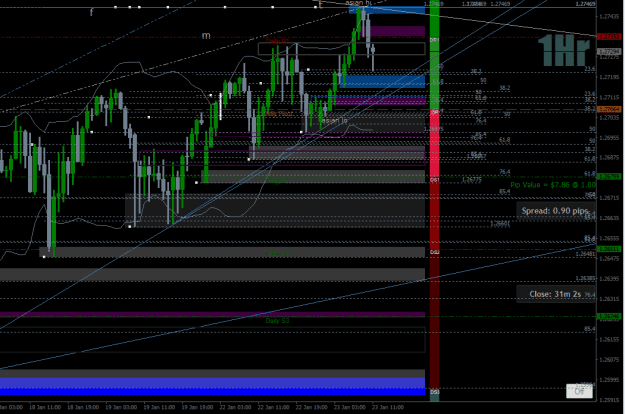Viewport: 625px width, 414px height.
Task: Click the 1.26635 price scale value
Action: click(x=609, y=218)
